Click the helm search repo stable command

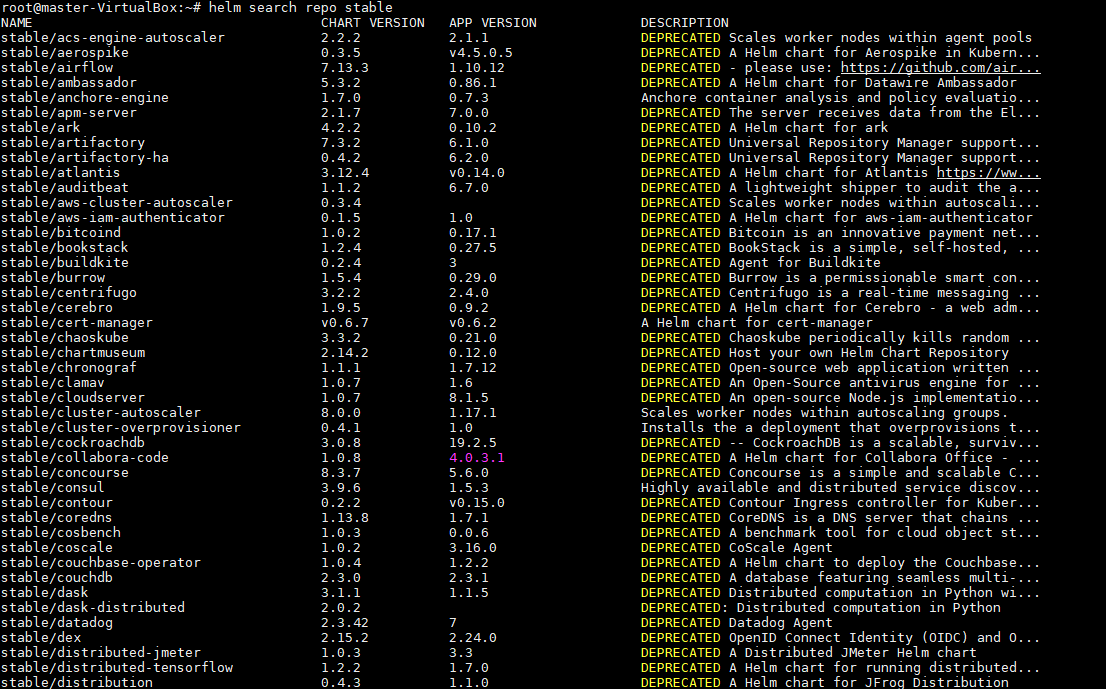[300, 8]
